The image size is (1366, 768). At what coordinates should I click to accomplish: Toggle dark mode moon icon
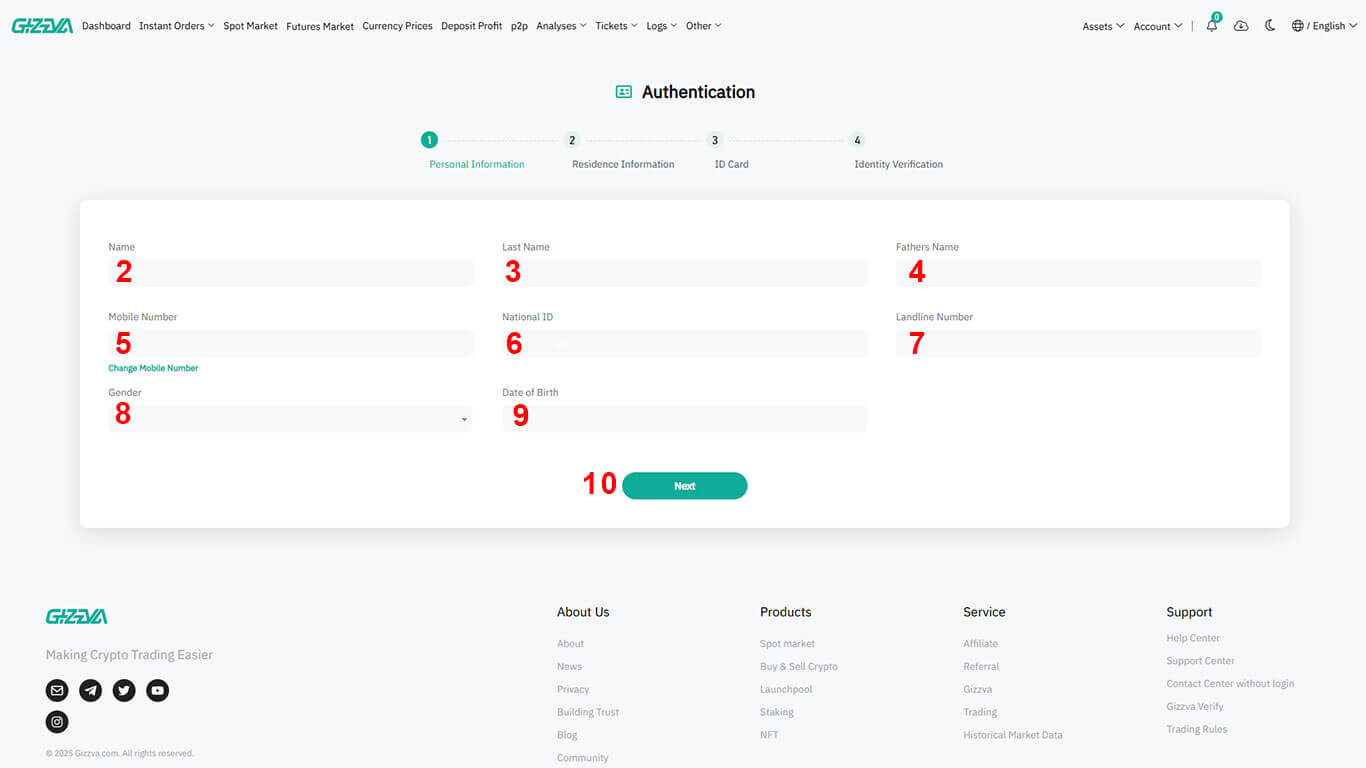point(1270,26)
